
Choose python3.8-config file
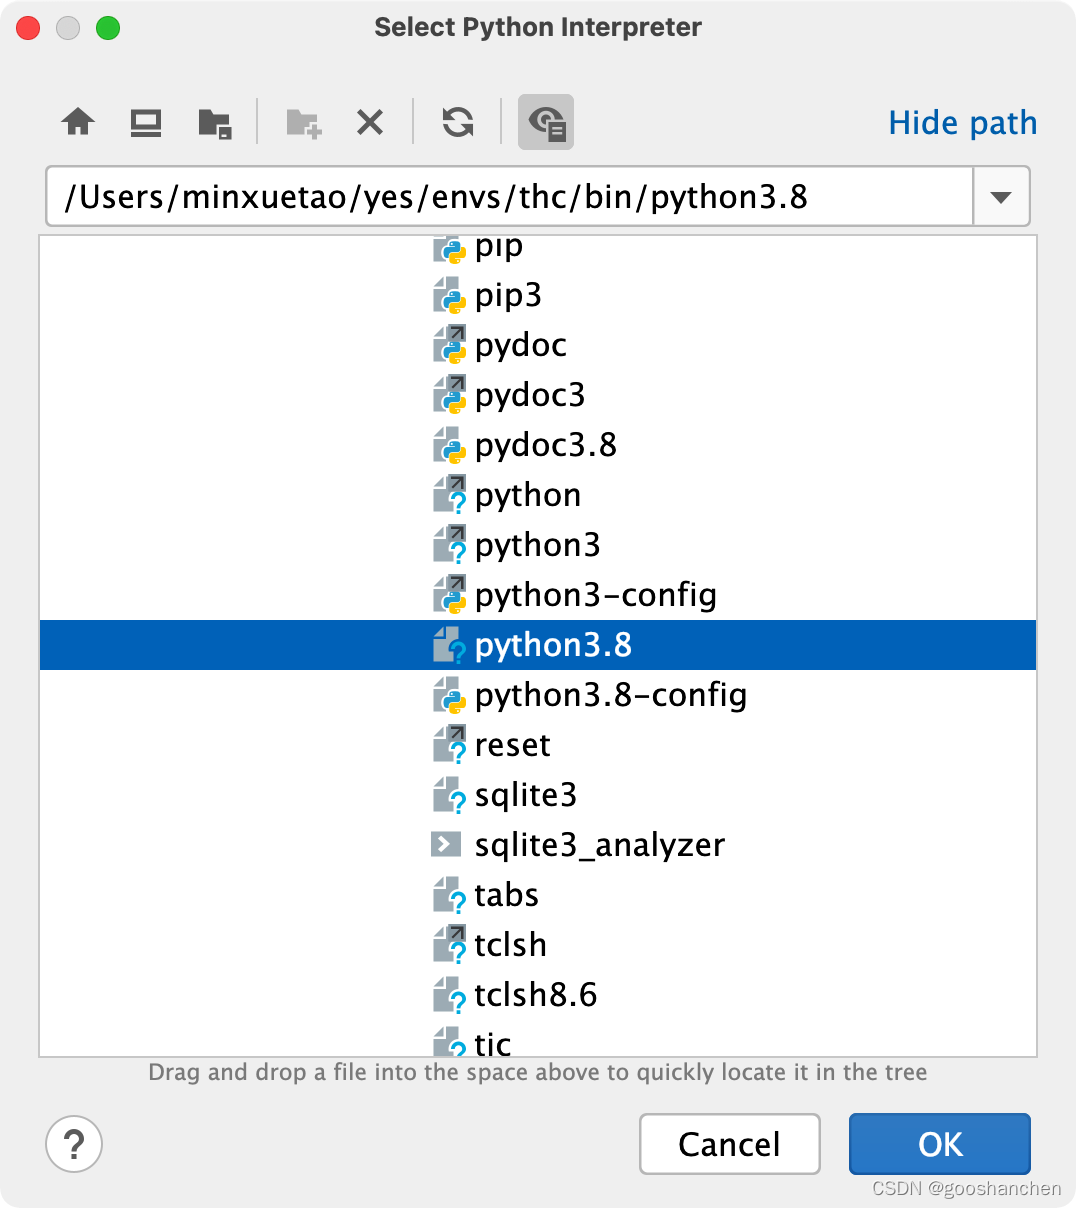pyautogui.click(x=538, y=695)
